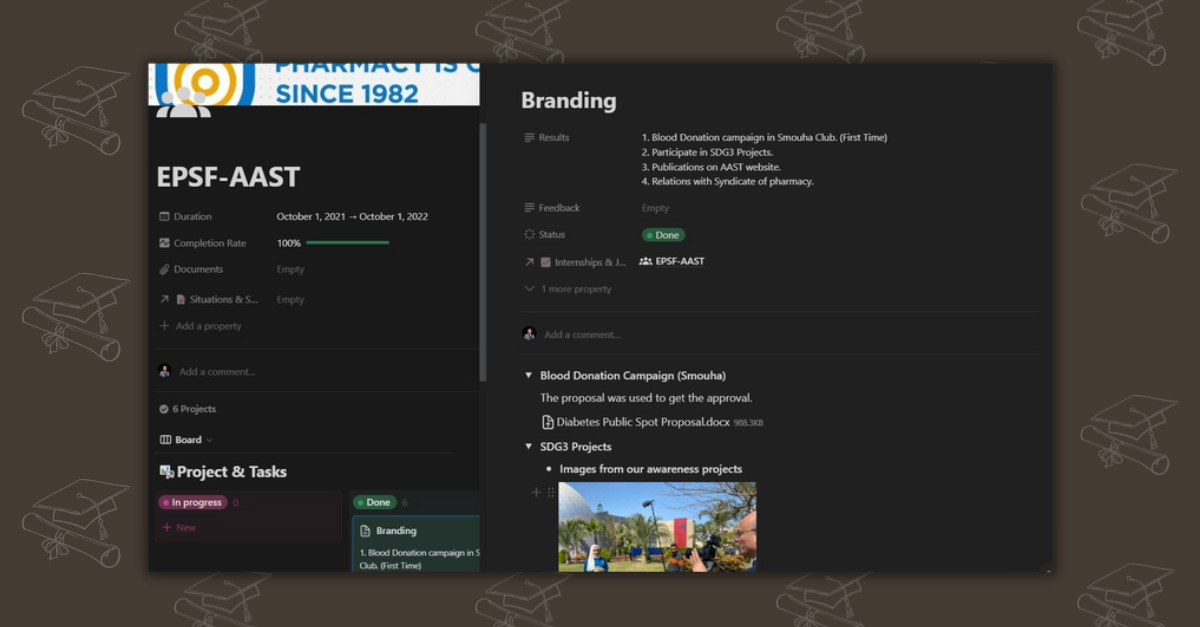Click 'Participate in SDG3 Projects' result line
Viewport: 1200px width, 627px height.
[x=707, y=152]
